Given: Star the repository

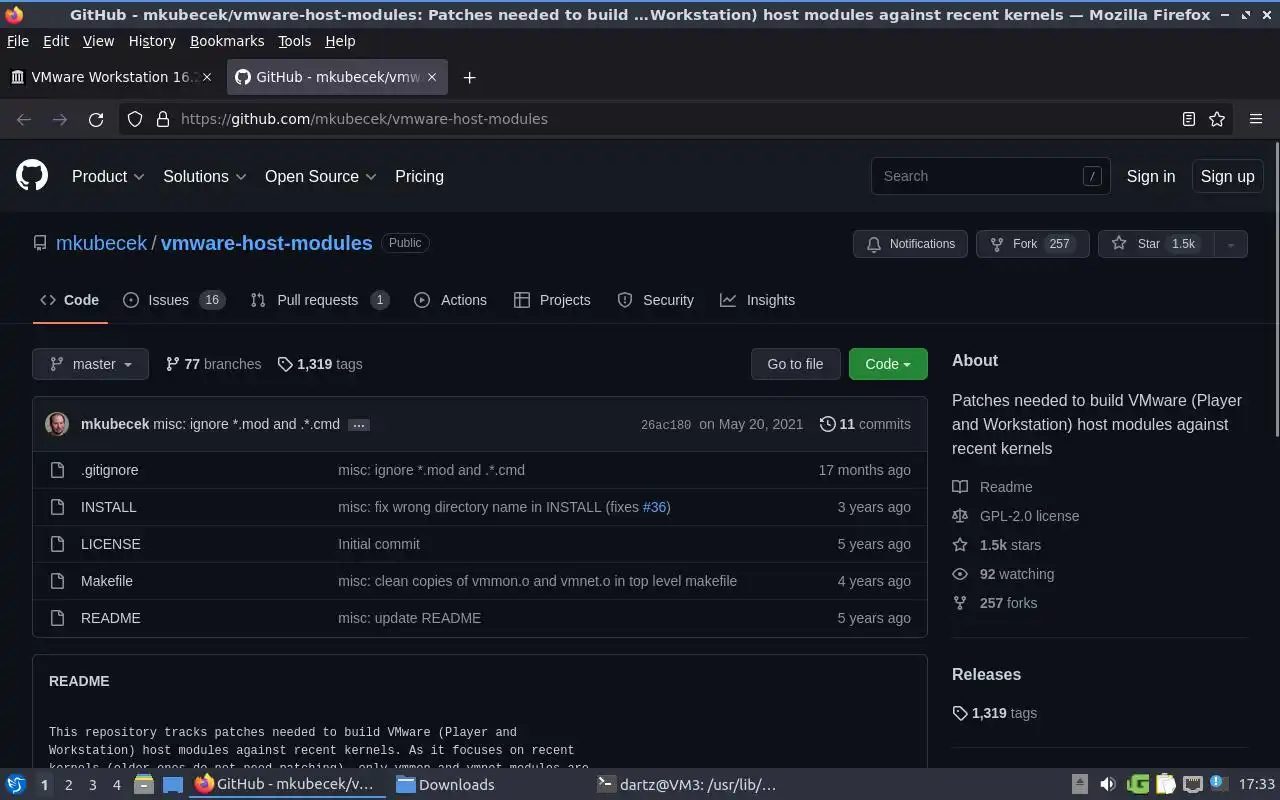Looking at the screenshot, I should tap(1156, 244).
